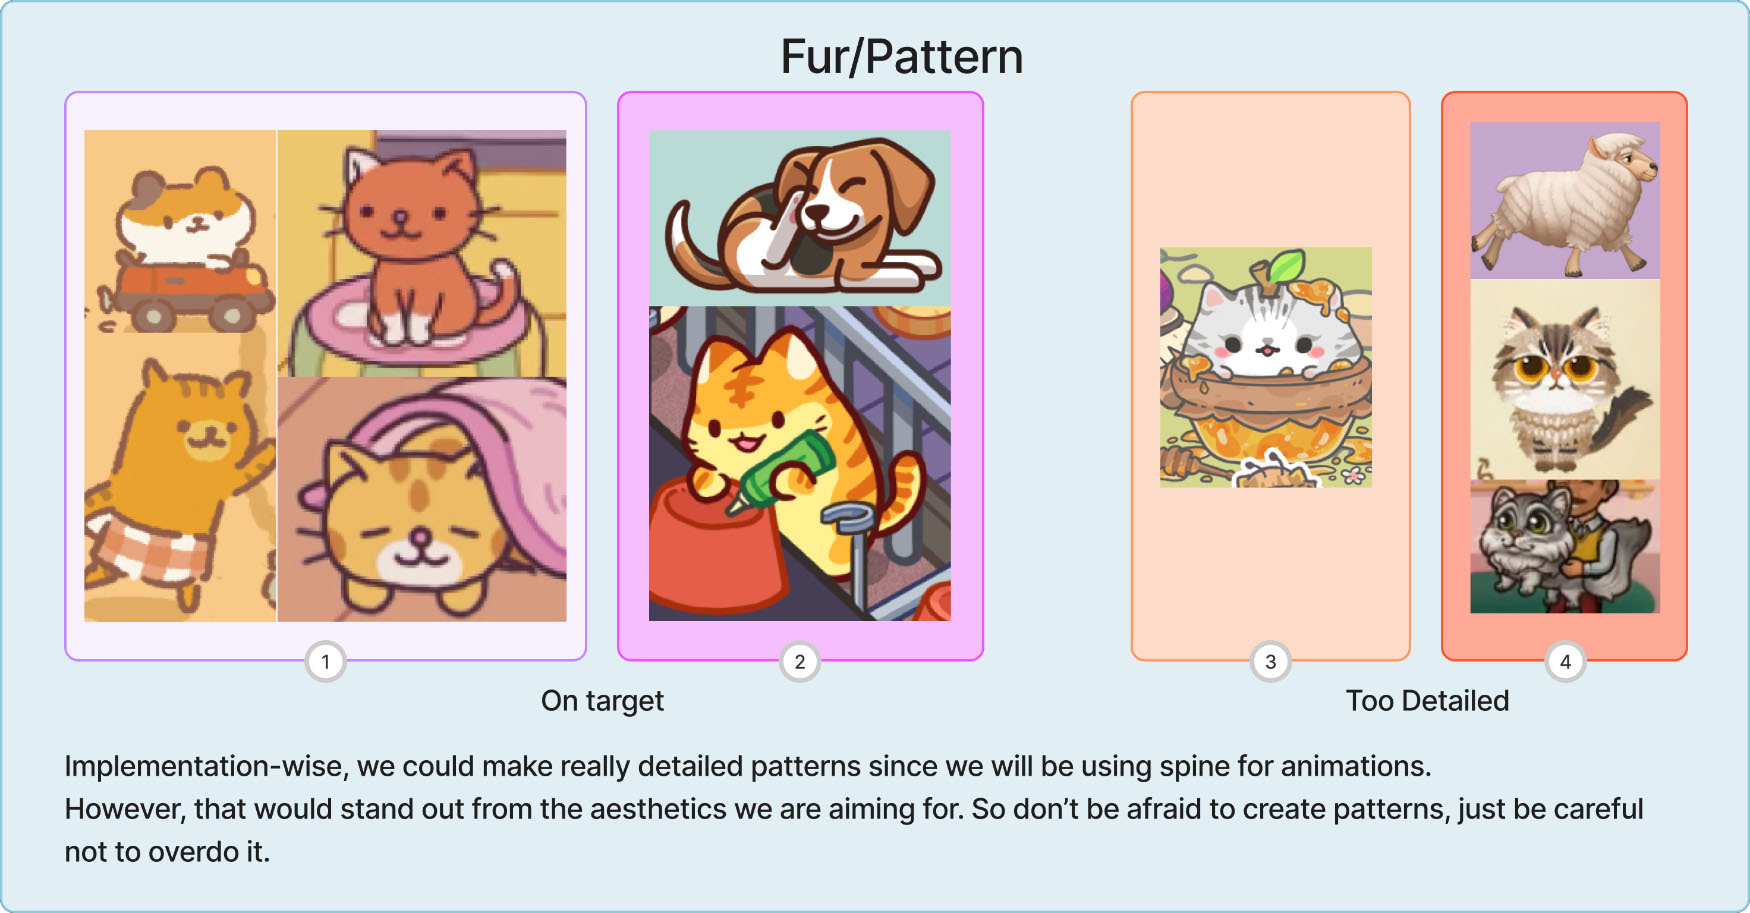Select the red cat on cushion image
This screenshot has height=913, width=1750.
(422, 253)
